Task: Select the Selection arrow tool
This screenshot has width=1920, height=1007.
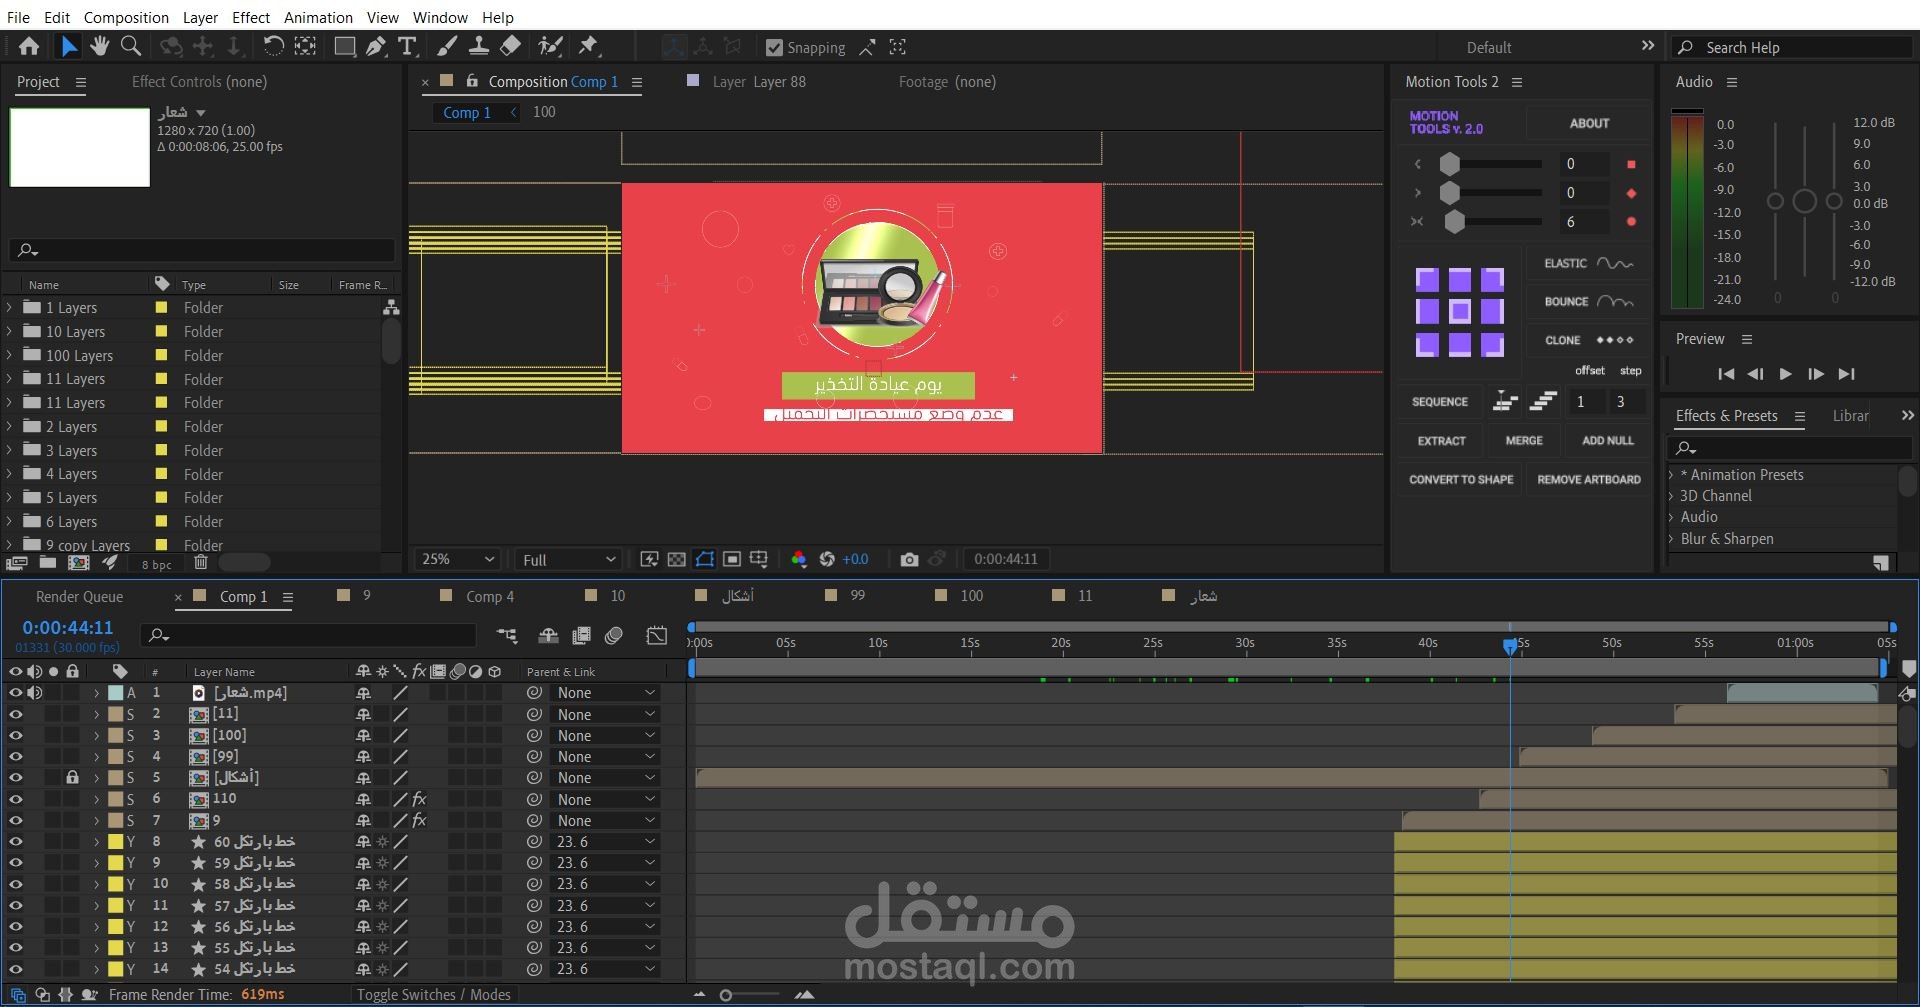Action: point(68,46)
